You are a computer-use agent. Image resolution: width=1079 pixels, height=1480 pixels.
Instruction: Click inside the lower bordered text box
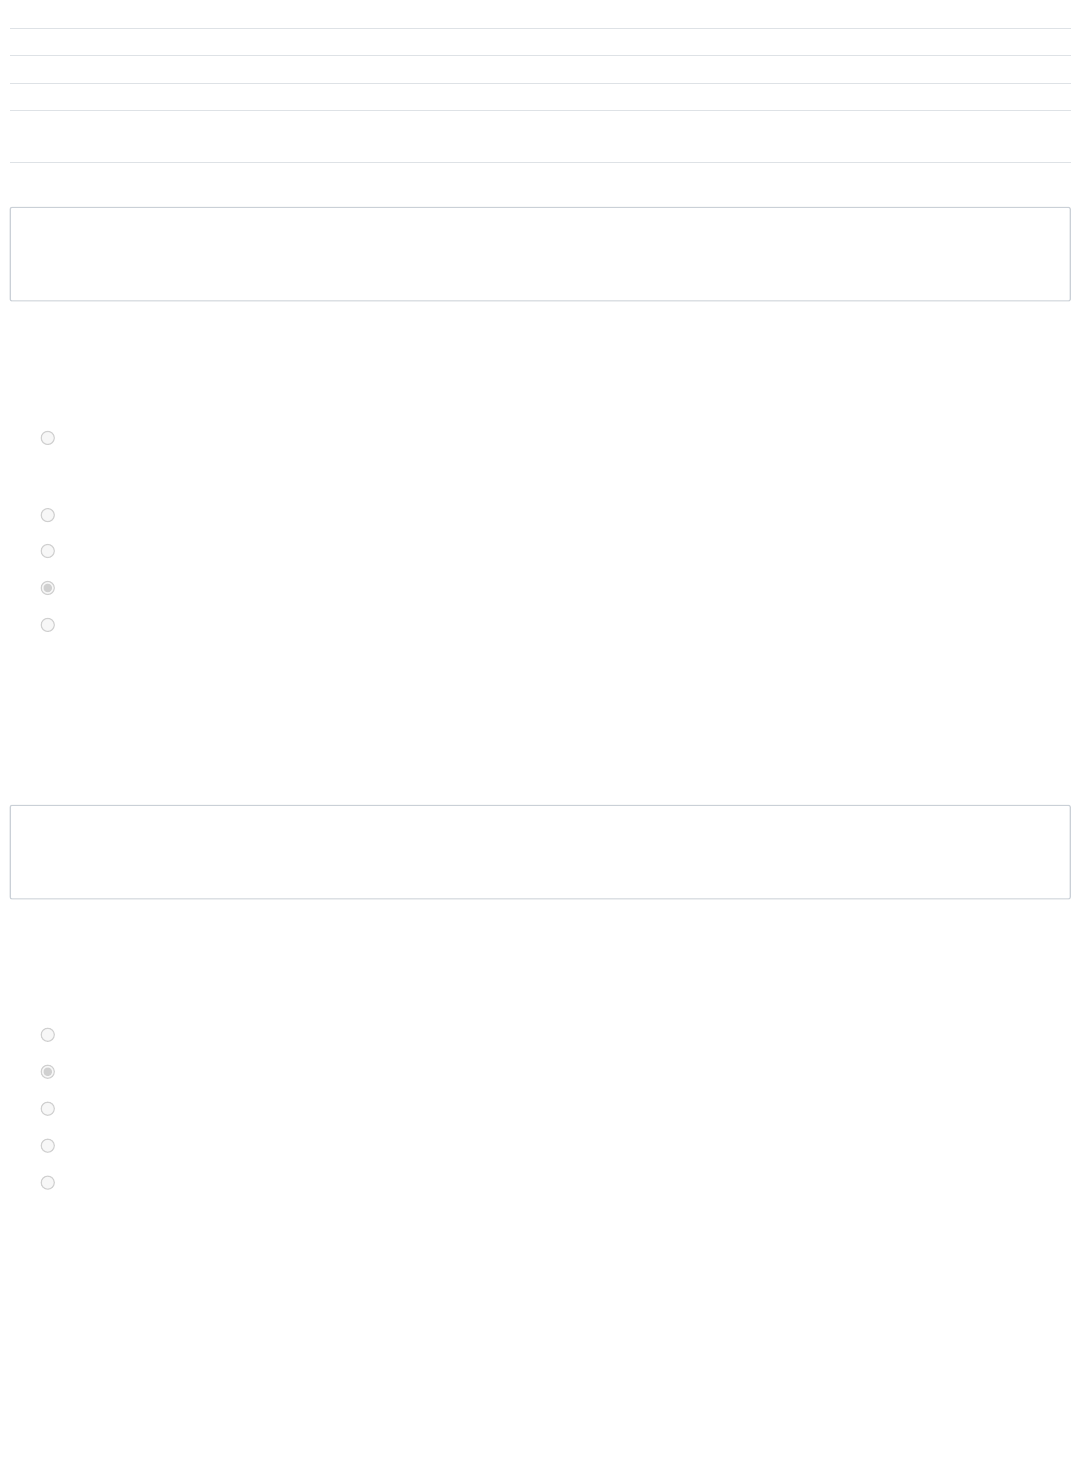click(540, 852)
